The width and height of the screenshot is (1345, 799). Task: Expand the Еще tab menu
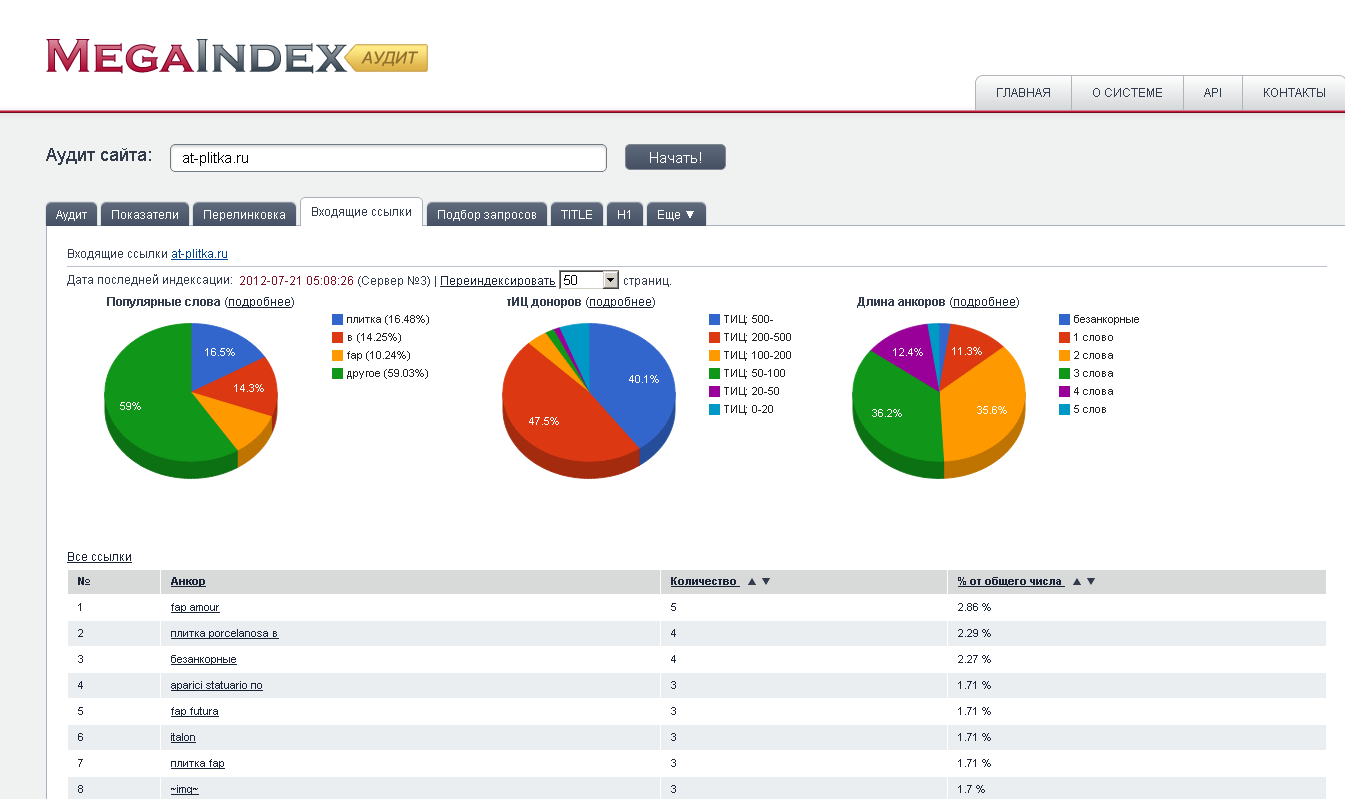point(676,213)
